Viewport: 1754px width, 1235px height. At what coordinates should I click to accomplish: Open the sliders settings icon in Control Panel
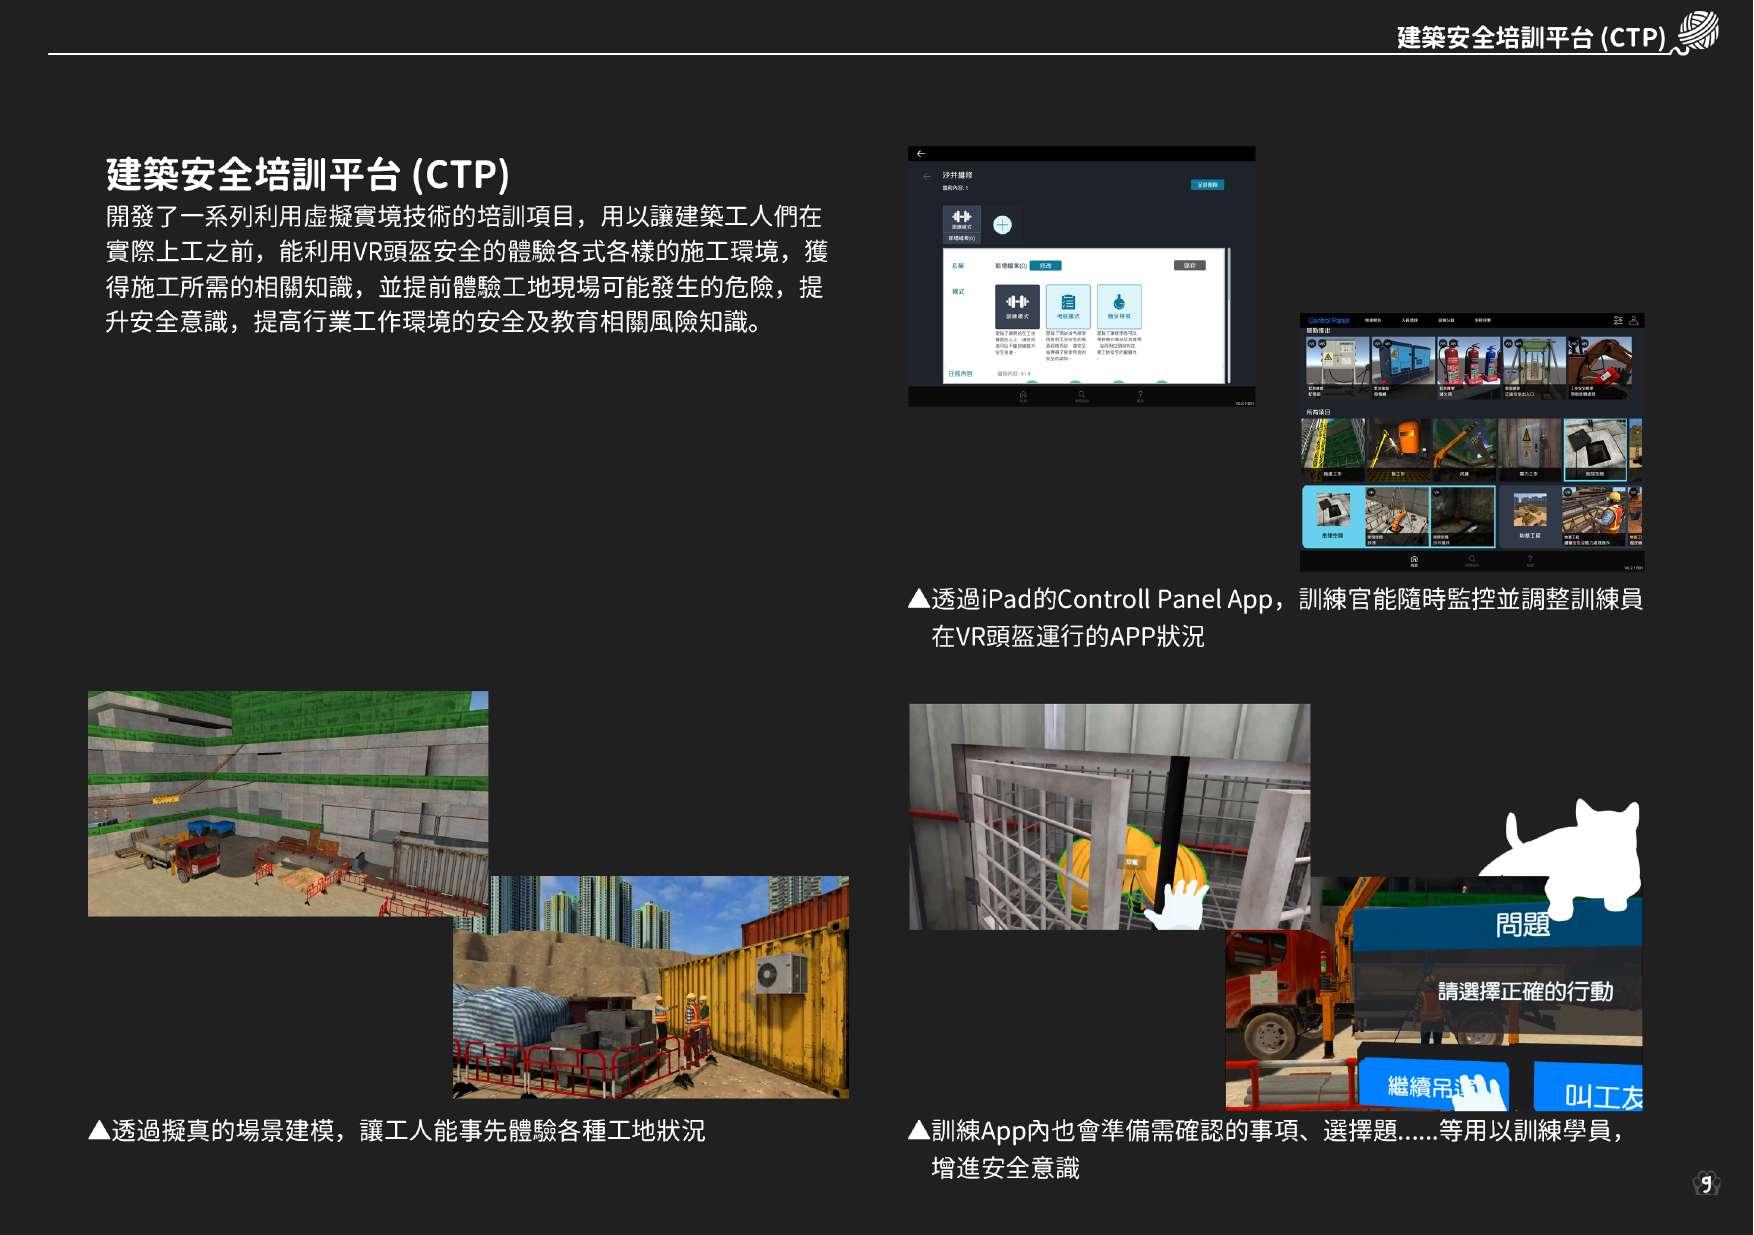tap(1618, 320)
